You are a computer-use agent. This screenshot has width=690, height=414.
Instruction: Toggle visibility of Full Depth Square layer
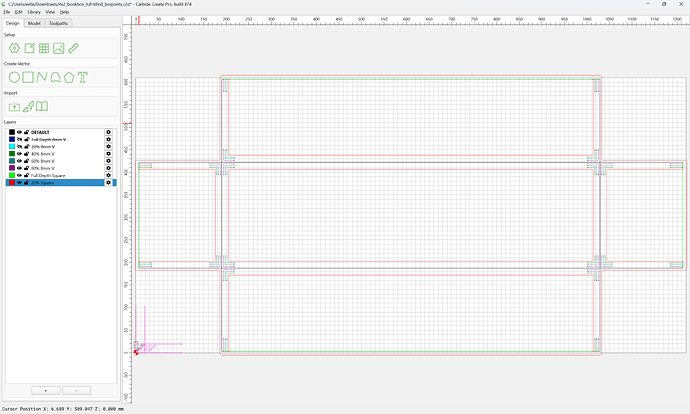click(x=19, y=175)
